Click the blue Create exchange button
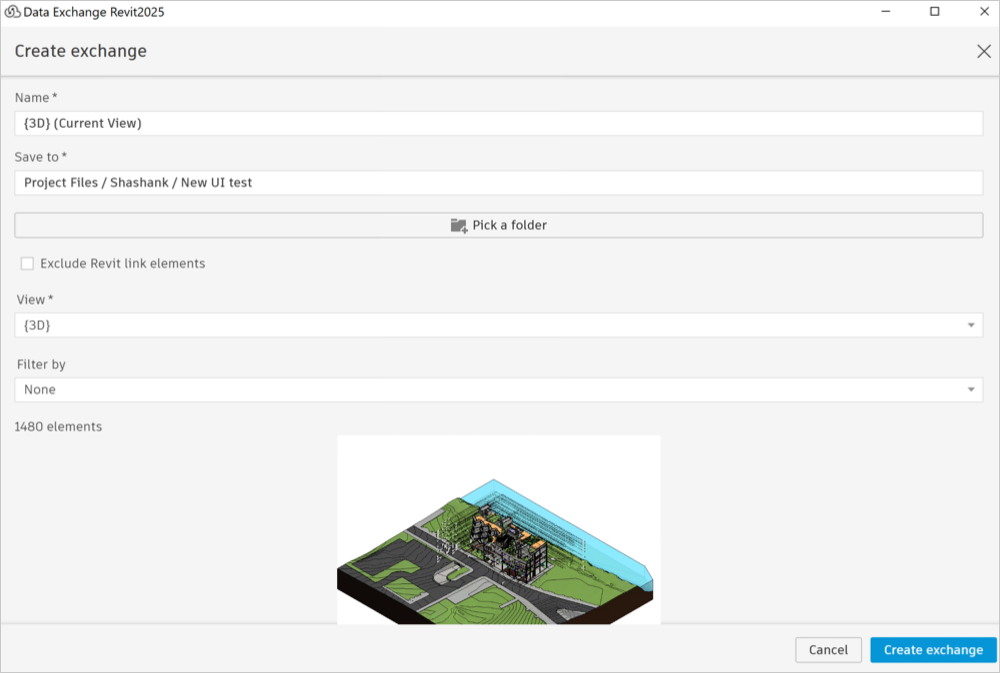Image resolution: width=1000 pixels, height=673 pixels. (x=933, y=649)
